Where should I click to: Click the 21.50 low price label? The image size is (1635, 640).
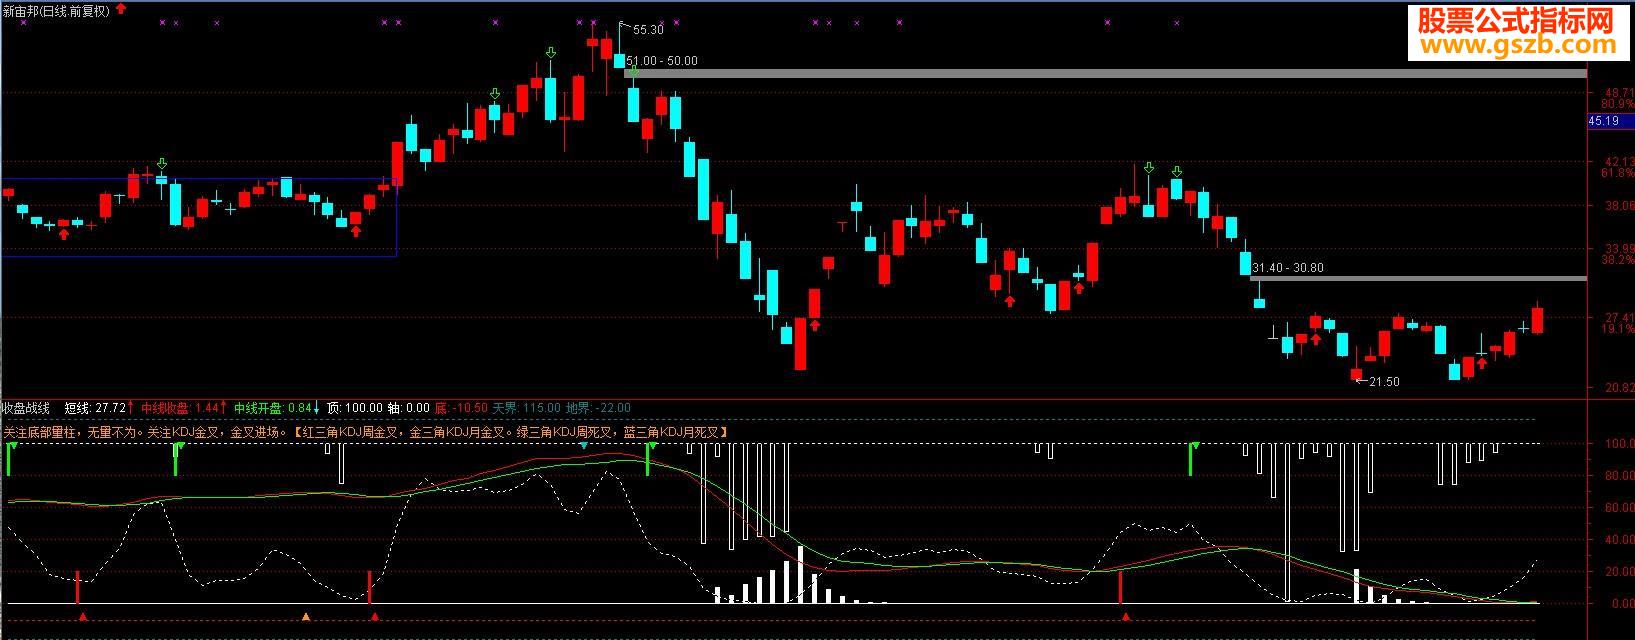click(x=1384, y=382)
